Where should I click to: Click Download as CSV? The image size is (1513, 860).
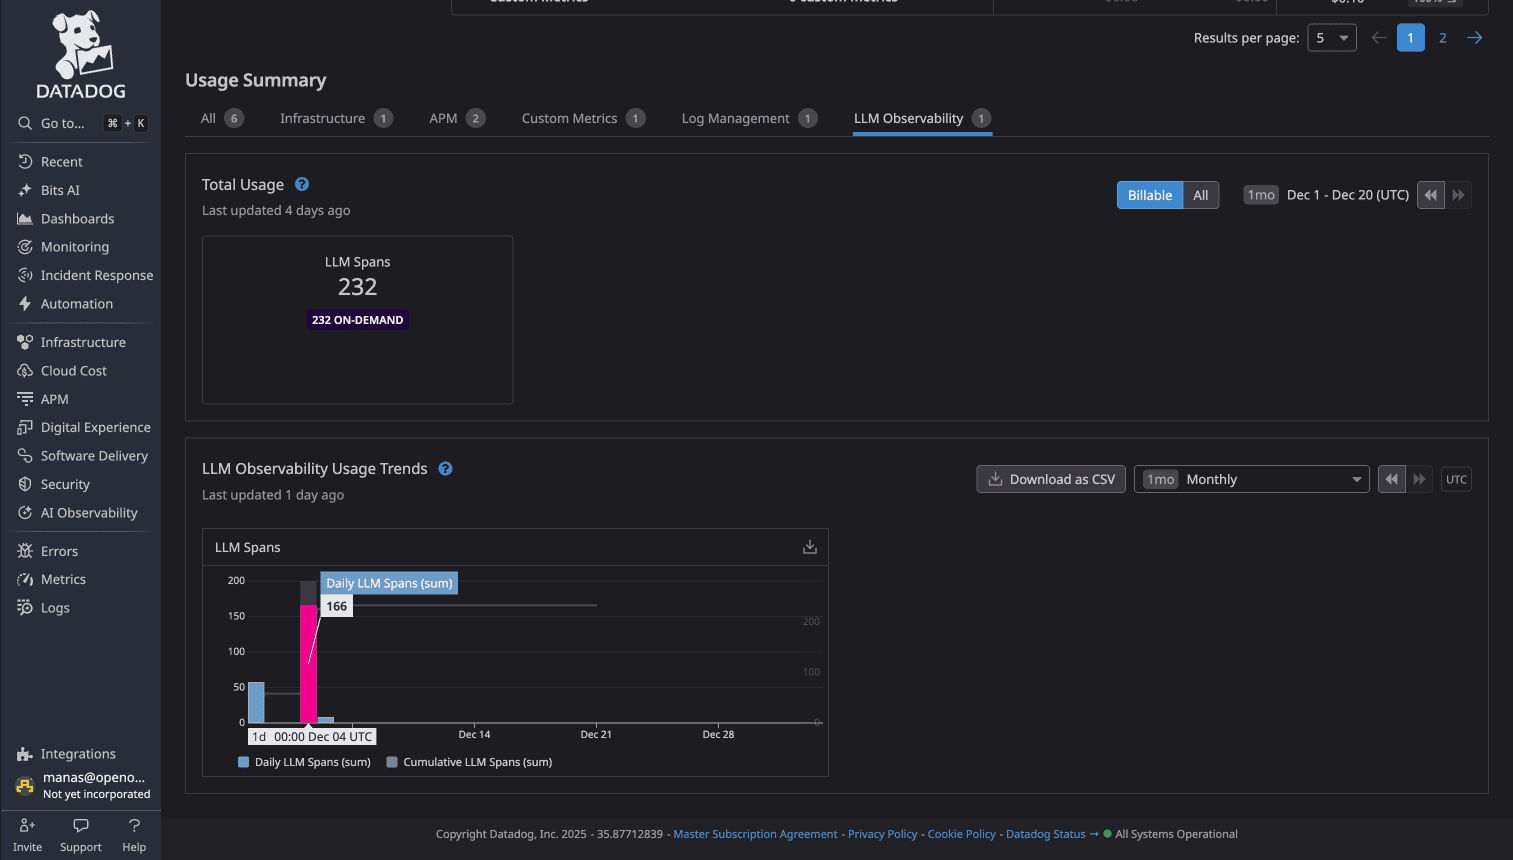click(1050, 479)
